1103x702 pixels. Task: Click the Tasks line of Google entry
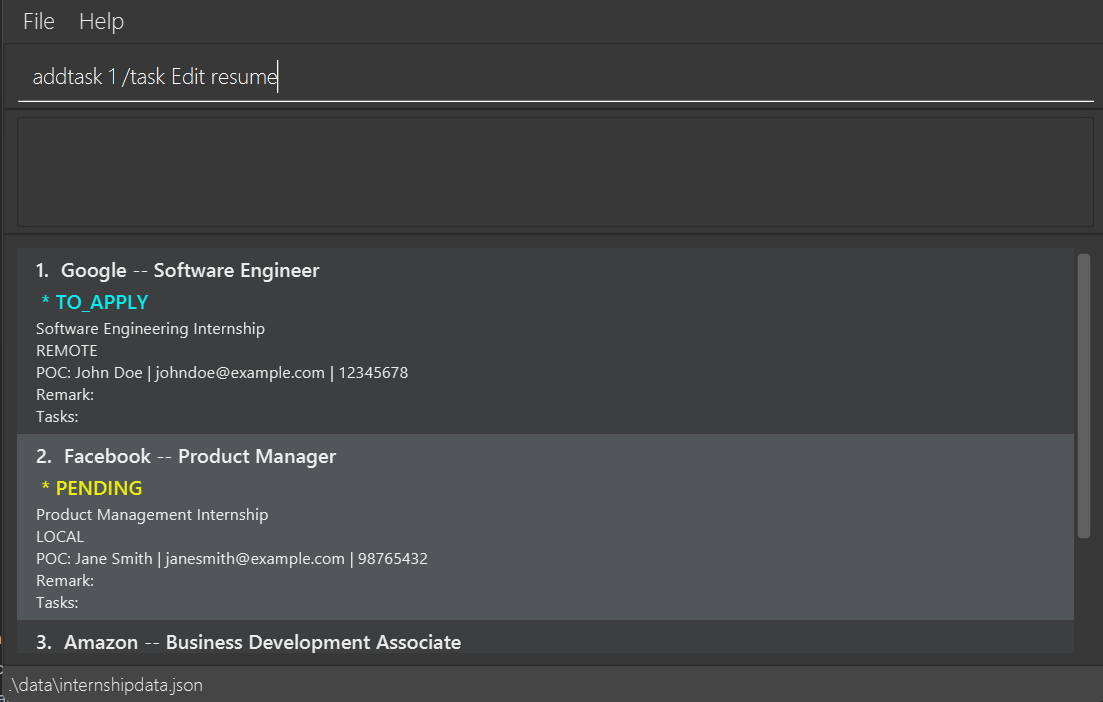(57, 417)
